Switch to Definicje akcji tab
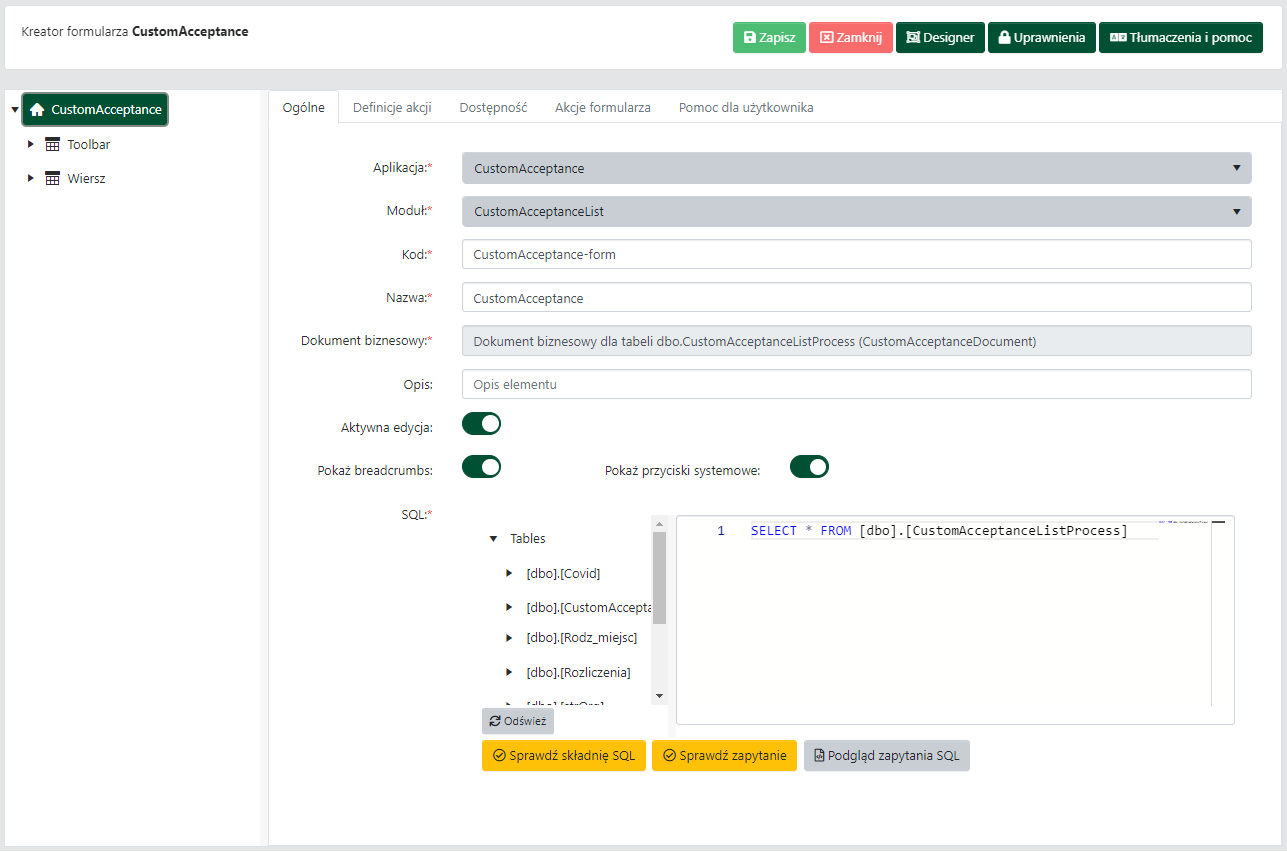1287x852 pixels. (392, 108)
